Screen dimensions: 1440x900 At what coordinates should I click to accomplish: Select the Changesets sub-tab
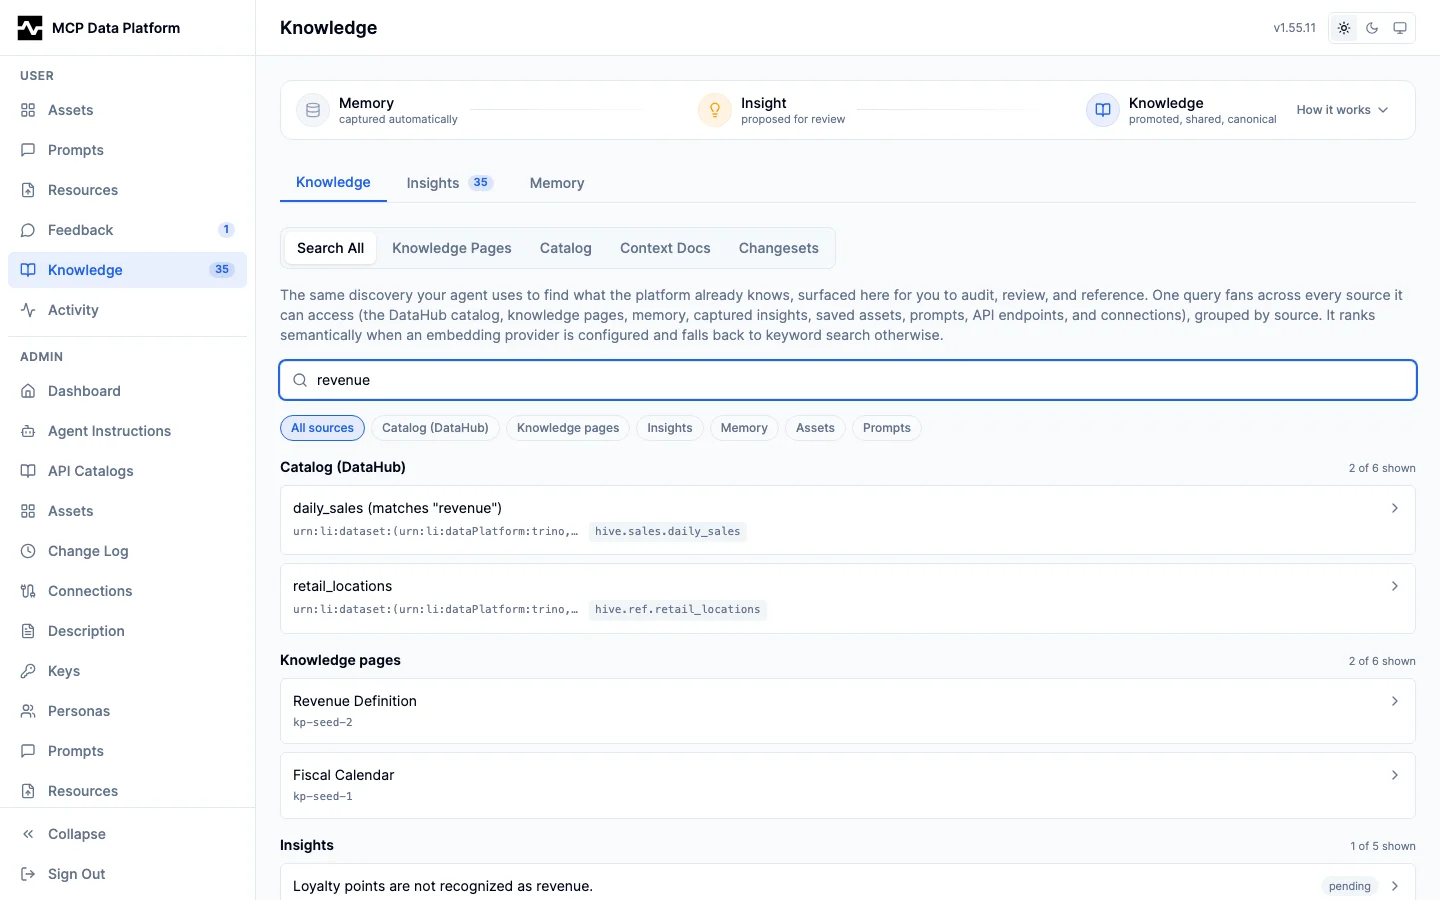click(x=779, y=248)
